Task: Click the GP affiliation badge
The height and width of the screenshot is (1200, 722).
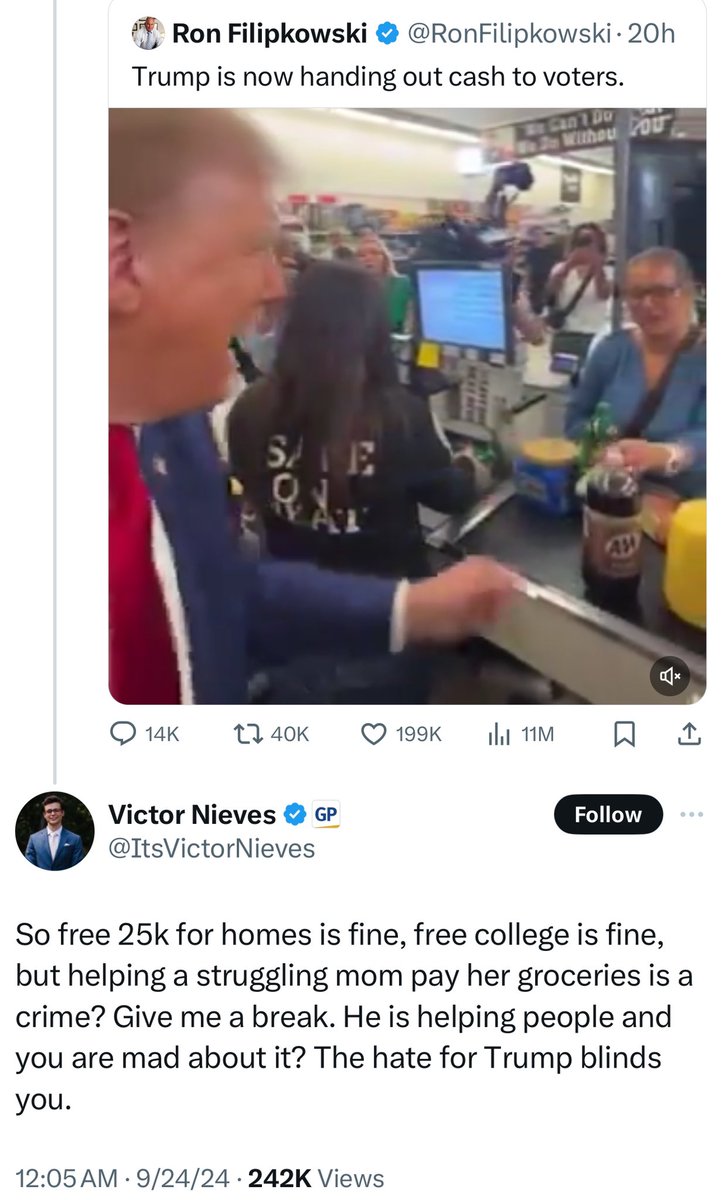Action: pyautogui.click(x=326, y=815)
